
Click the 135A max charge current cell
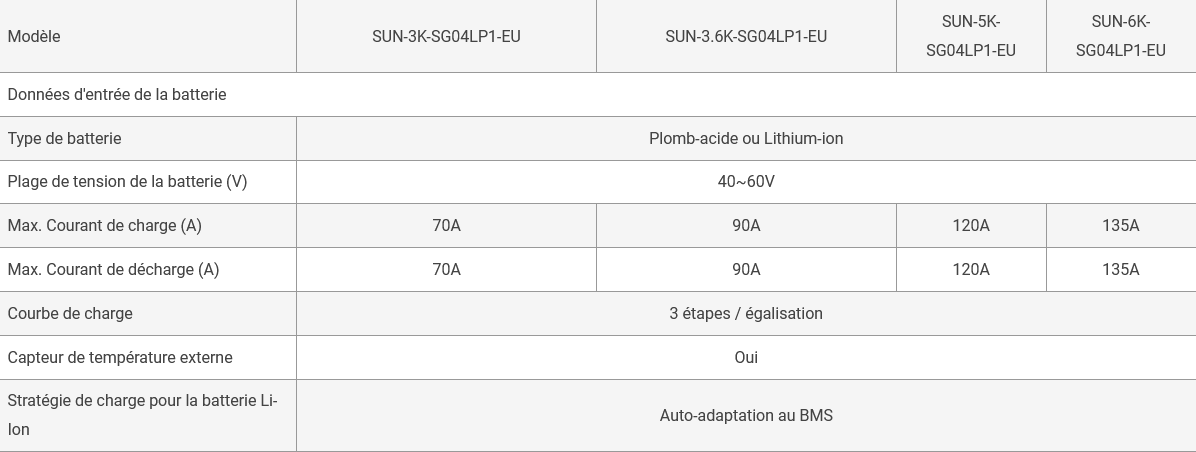(1120, 226)
